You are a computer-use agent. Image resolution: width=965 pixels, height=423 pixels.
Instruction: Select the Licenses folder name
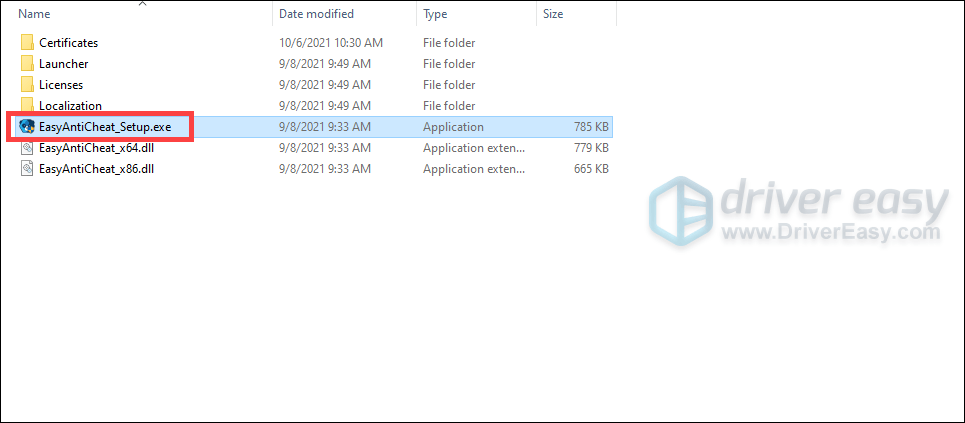[x=61, y=84]
